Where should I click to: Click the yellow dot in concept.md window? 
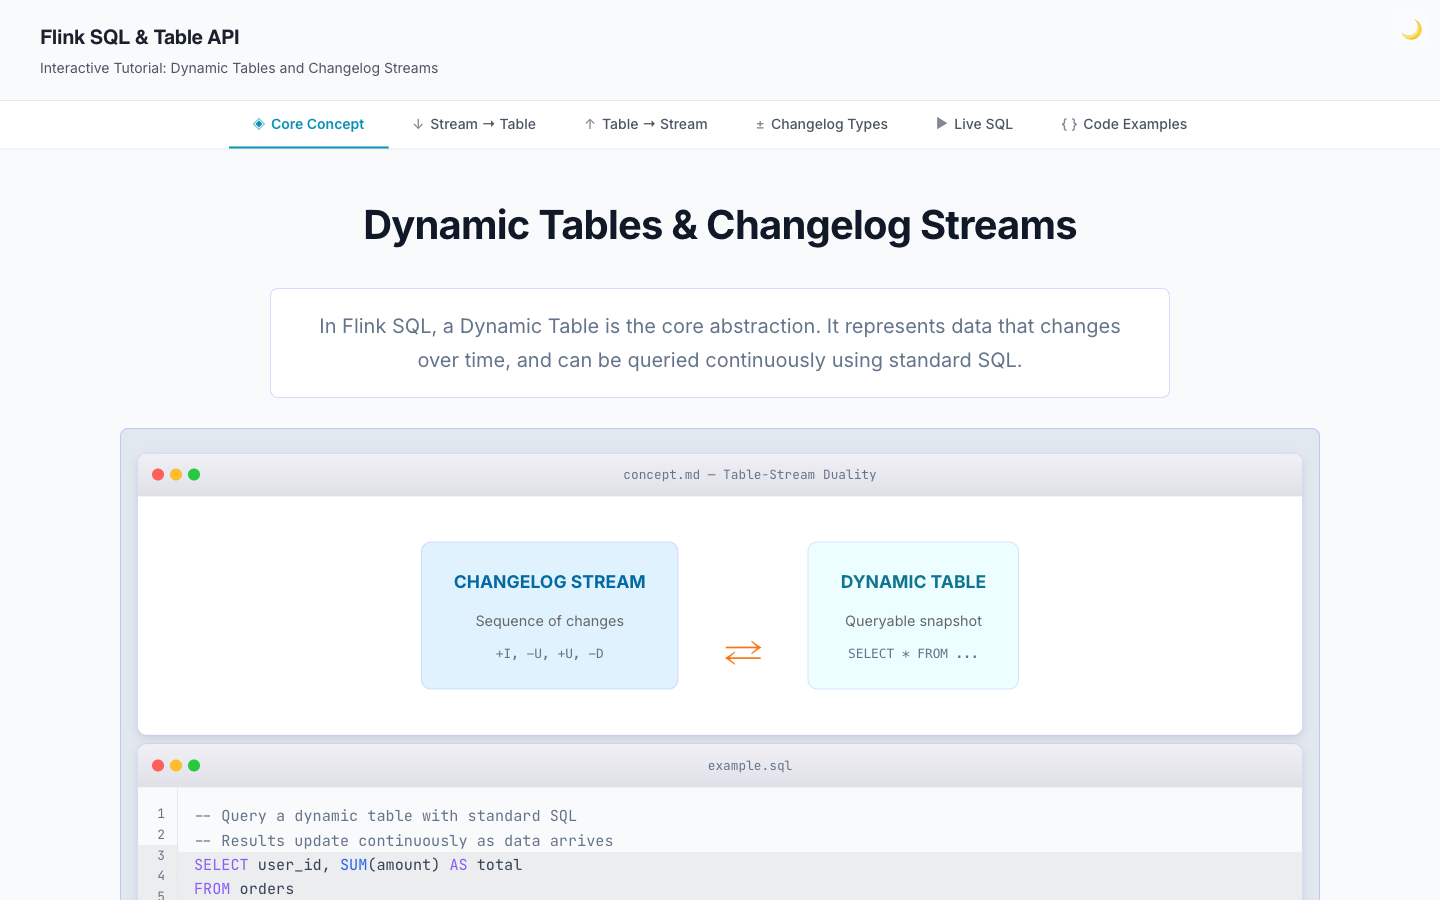(176, 475)
